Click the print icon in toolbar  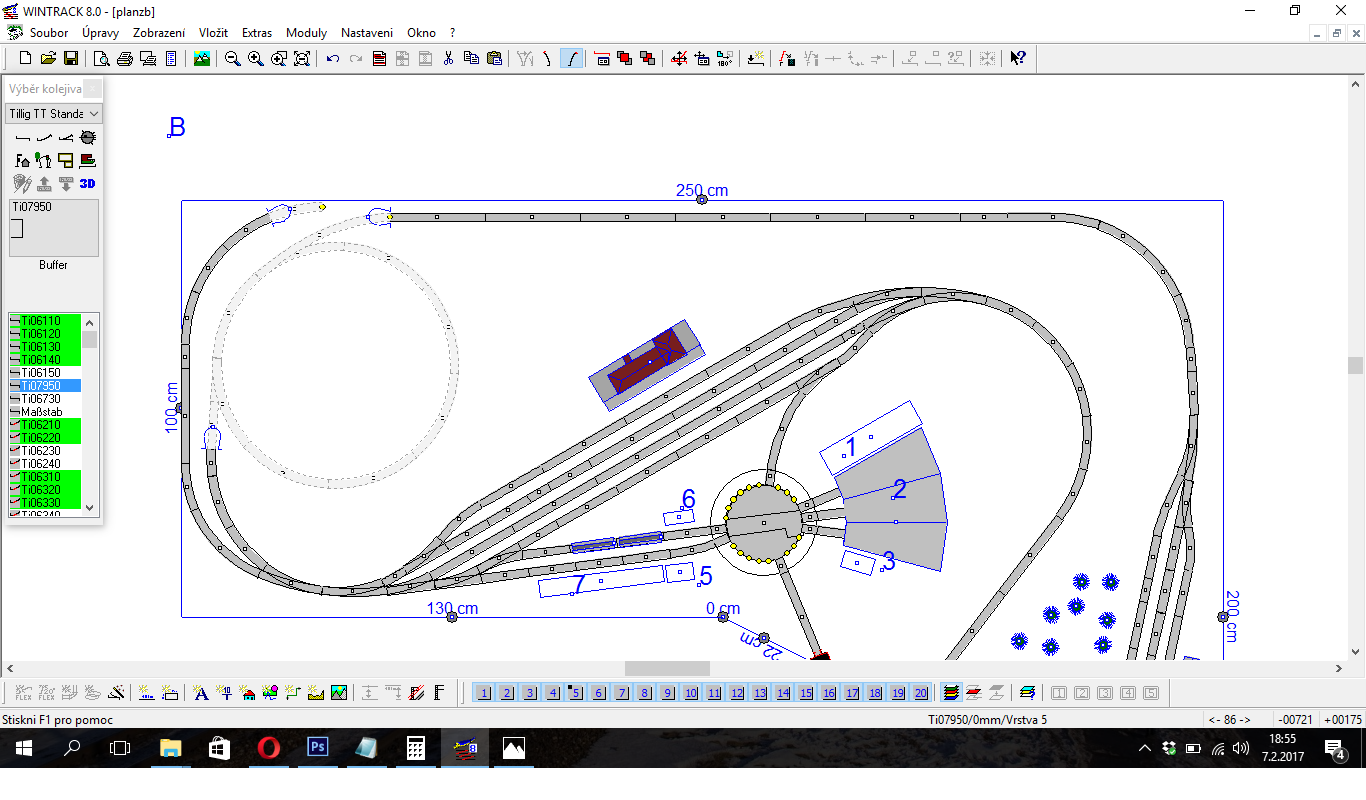[125, 59]
